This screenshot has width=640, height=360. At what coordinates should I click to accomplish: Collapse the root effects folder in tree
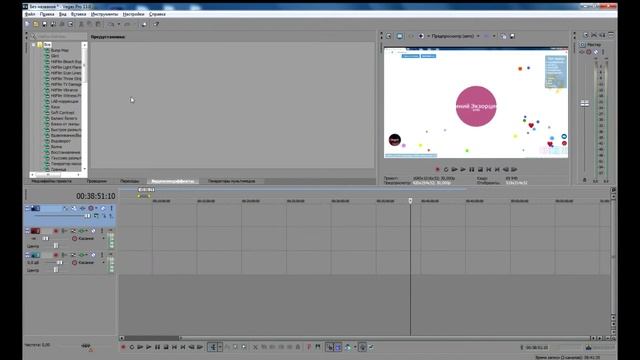[34, 44]
